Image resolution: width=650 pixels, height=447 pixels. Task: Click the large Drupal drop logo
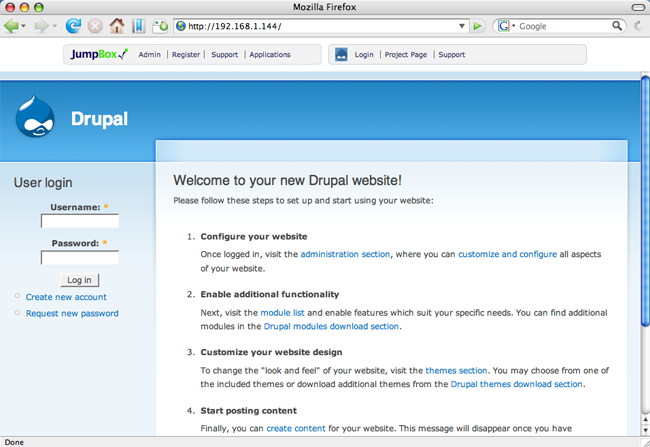click(x=35, y=117)
